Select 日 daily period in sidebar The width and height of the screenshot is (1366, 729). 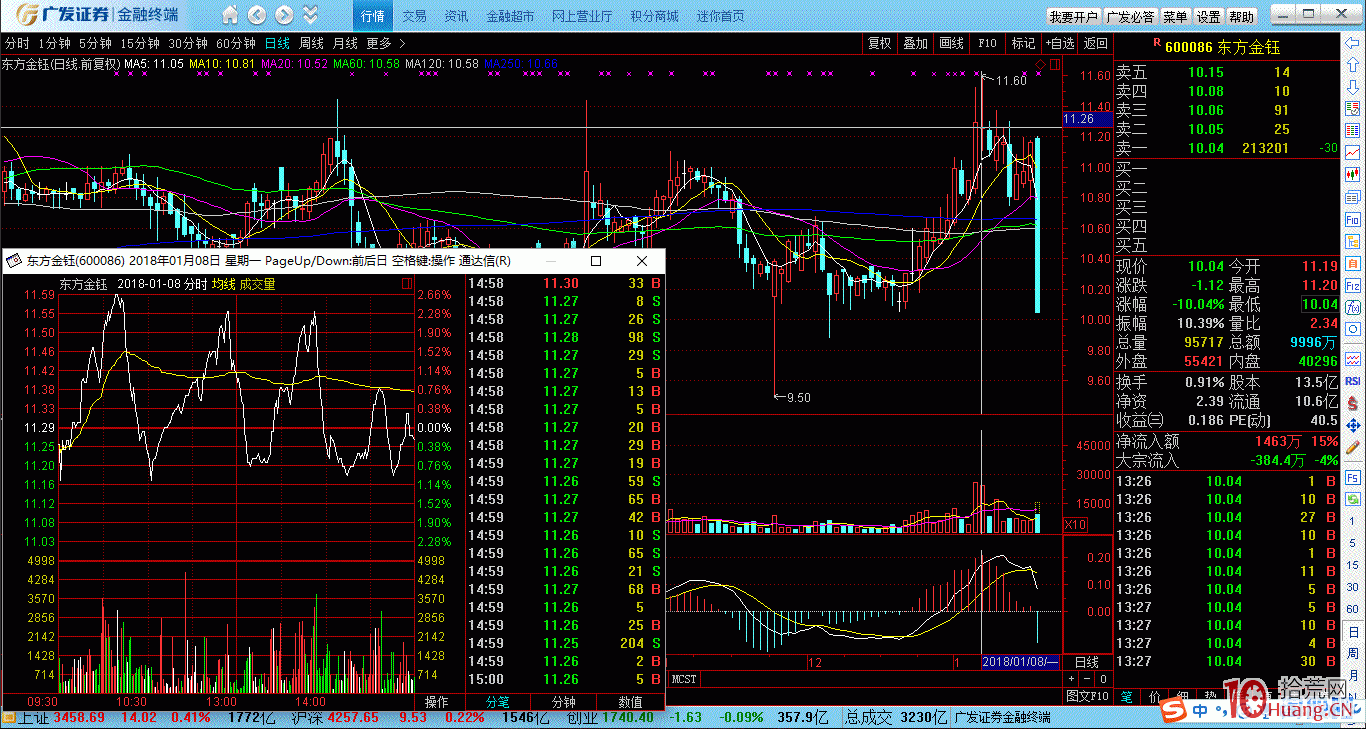tap(1352, 632)
